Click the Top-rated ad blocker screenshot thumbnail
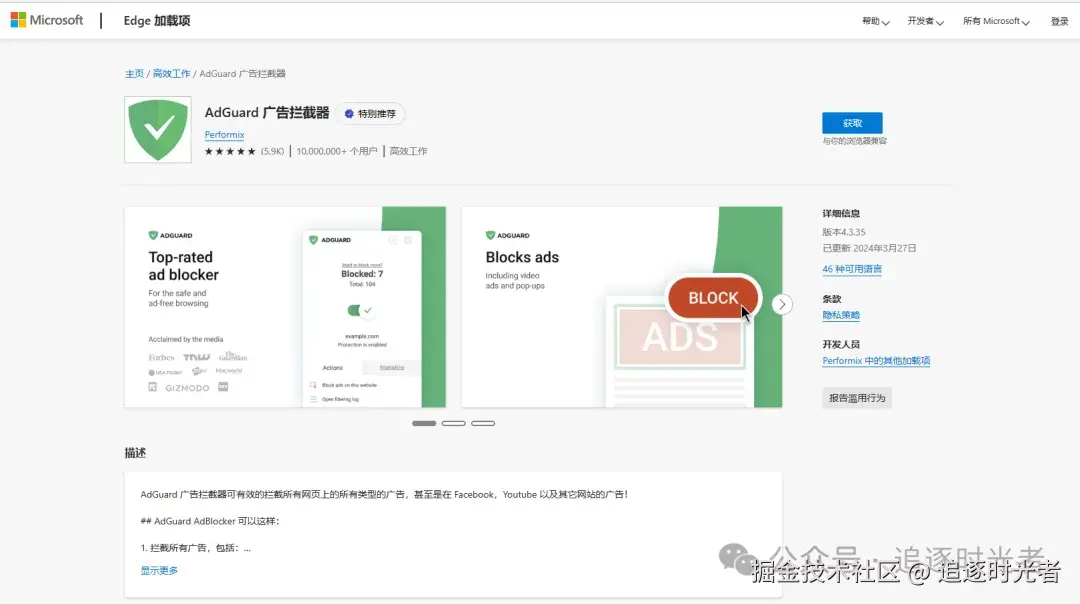Viewport: 1080px width, 604px height. click(284, 306)
